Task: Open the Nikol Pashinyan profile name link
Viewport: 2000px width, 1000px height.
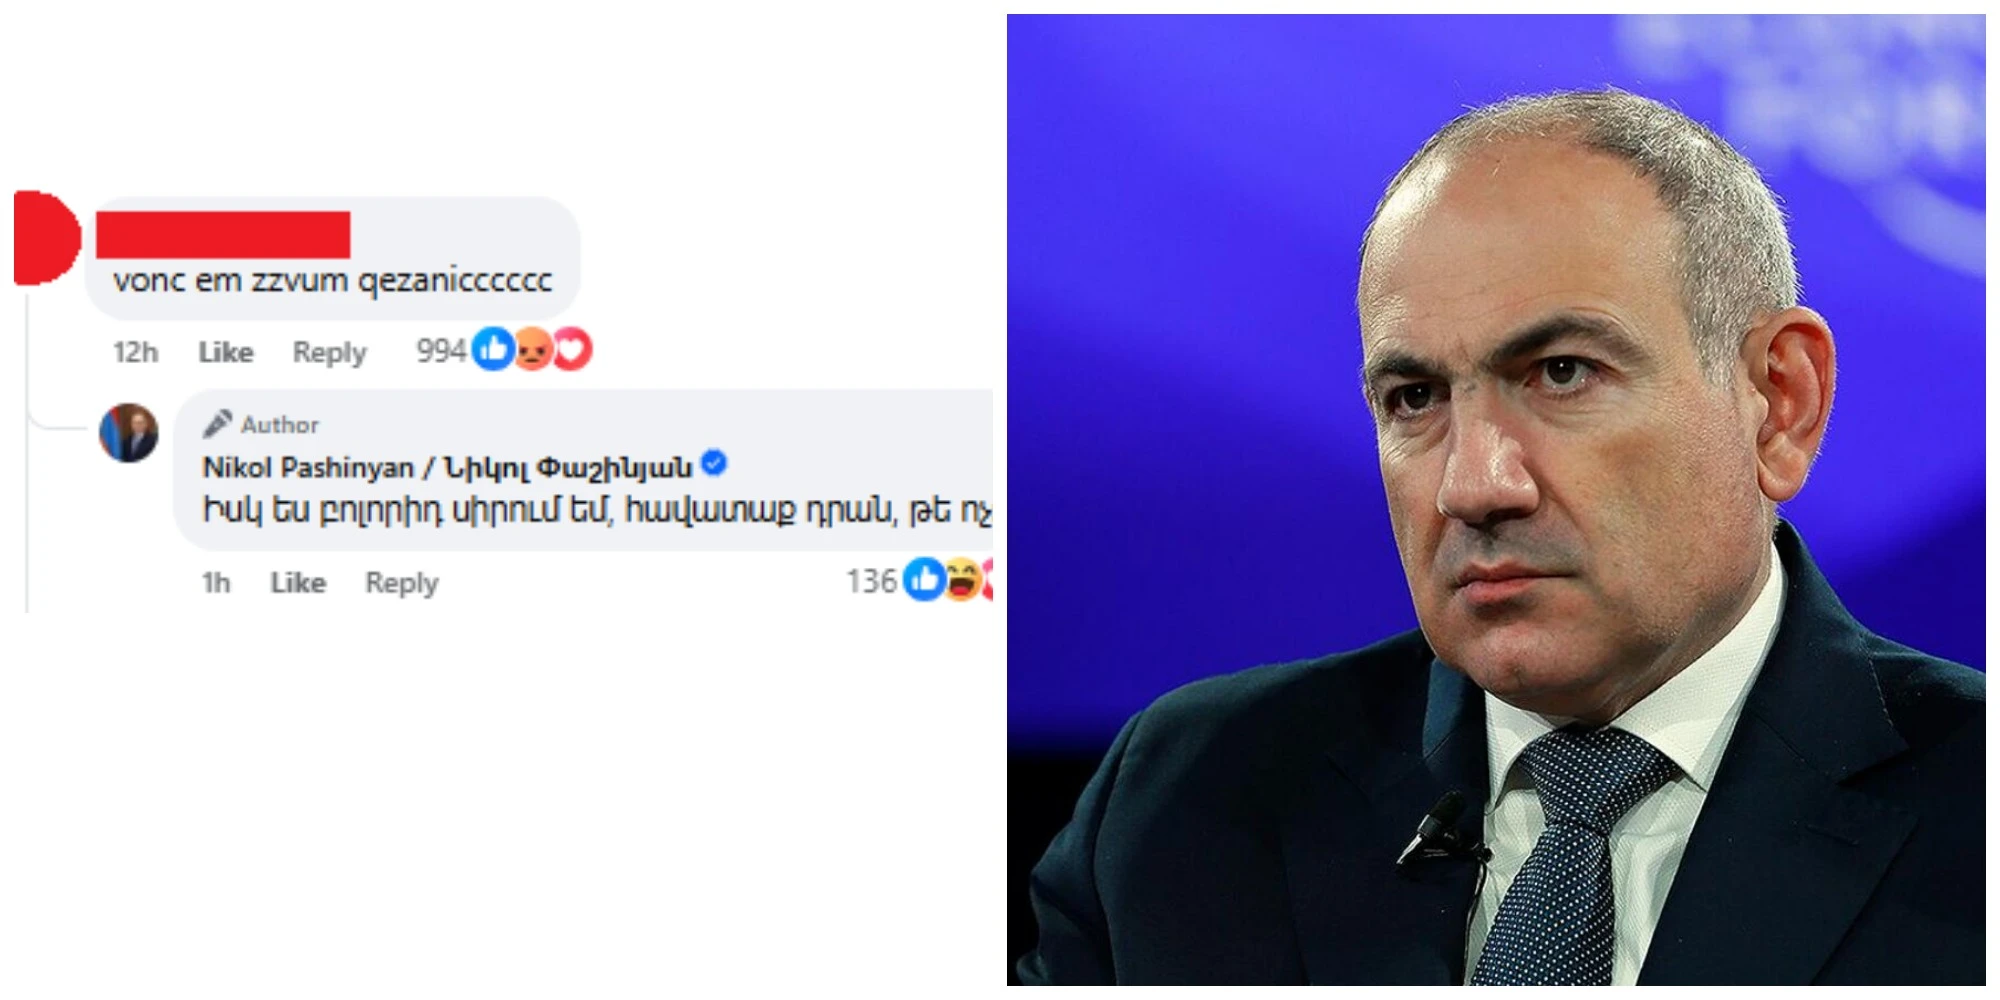Action: point(447,467)
